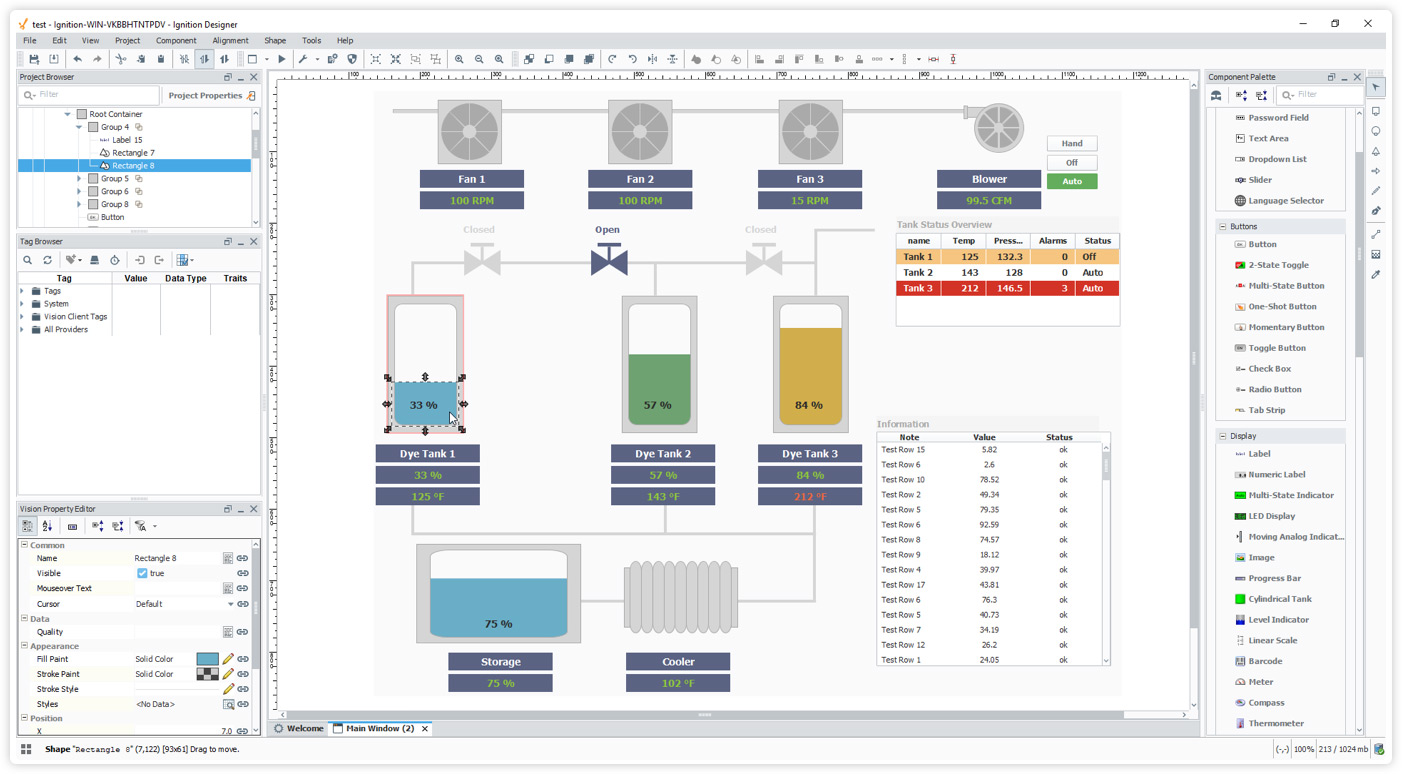Open the Tools menu
This screenshot has height=774, width=1402.
[311, 40]
